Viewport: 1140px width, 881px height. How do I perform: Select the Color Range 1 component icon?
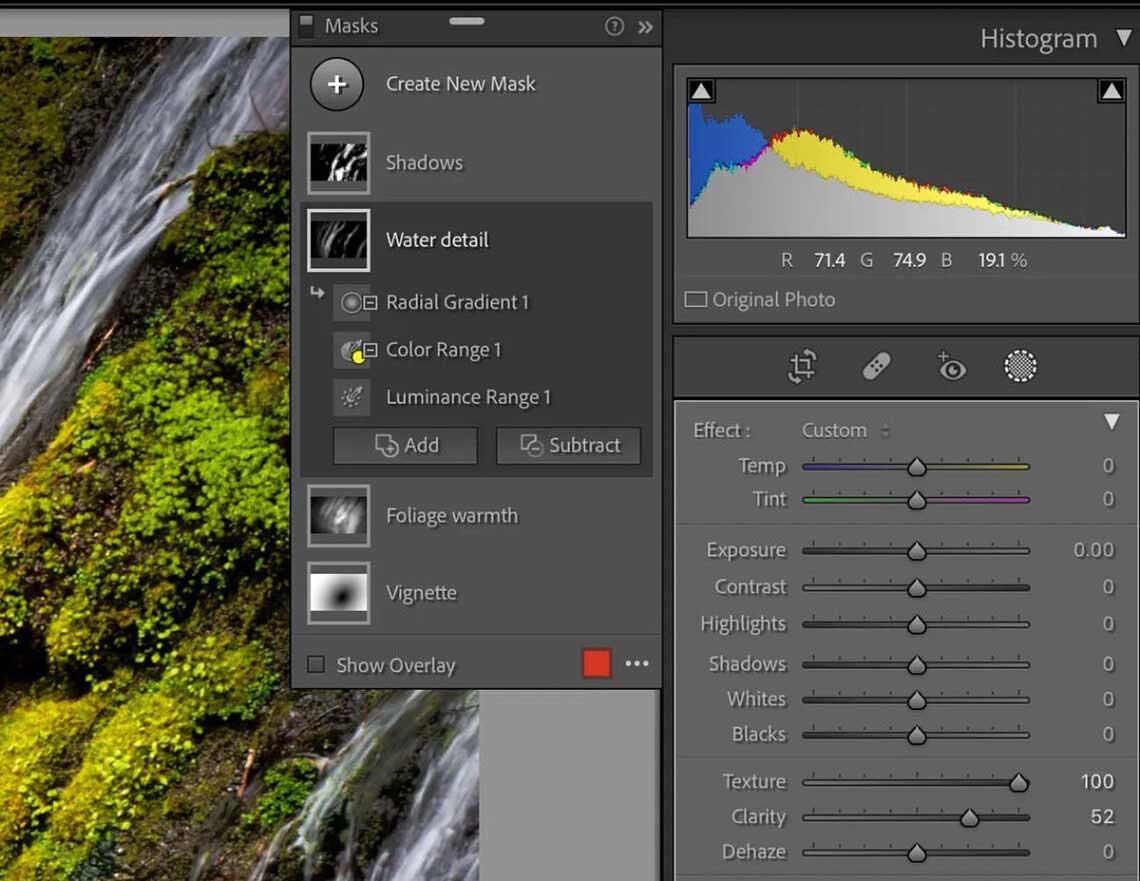point(352,350)
